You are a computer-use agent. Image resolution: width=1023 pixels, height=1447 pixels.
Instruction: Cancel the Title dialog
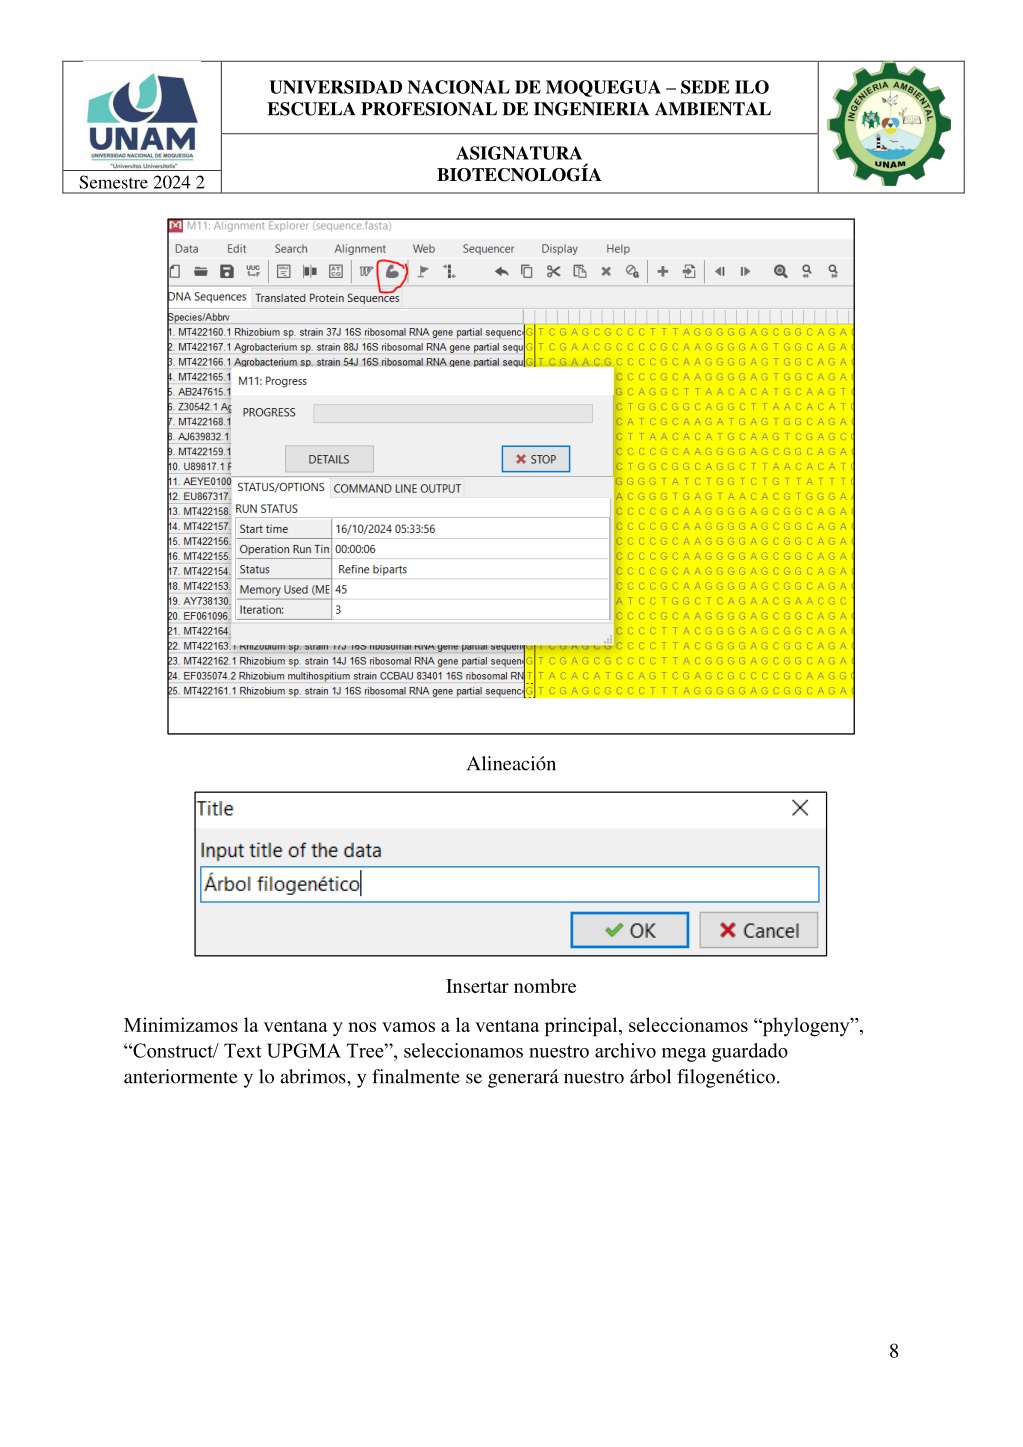(759, 931)
